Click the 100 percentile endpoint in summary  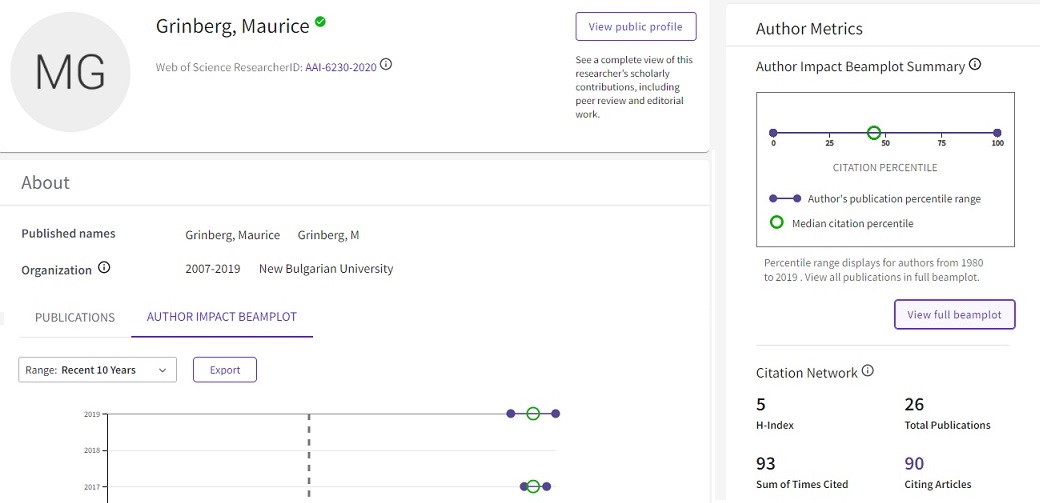click(997, 132)
